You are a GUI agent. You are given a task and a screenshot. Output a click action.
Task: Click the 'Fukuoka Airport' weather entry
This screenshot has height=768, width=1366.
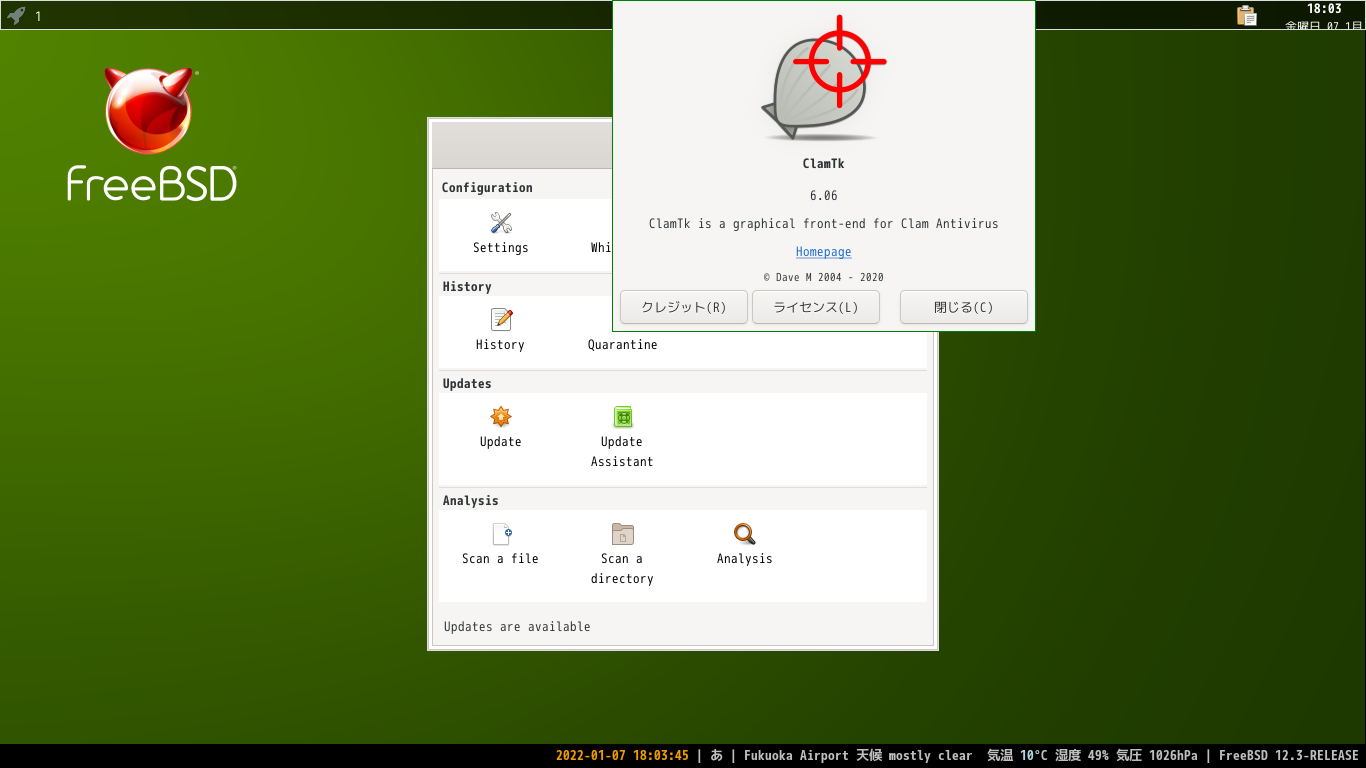[x=795, y=756]
